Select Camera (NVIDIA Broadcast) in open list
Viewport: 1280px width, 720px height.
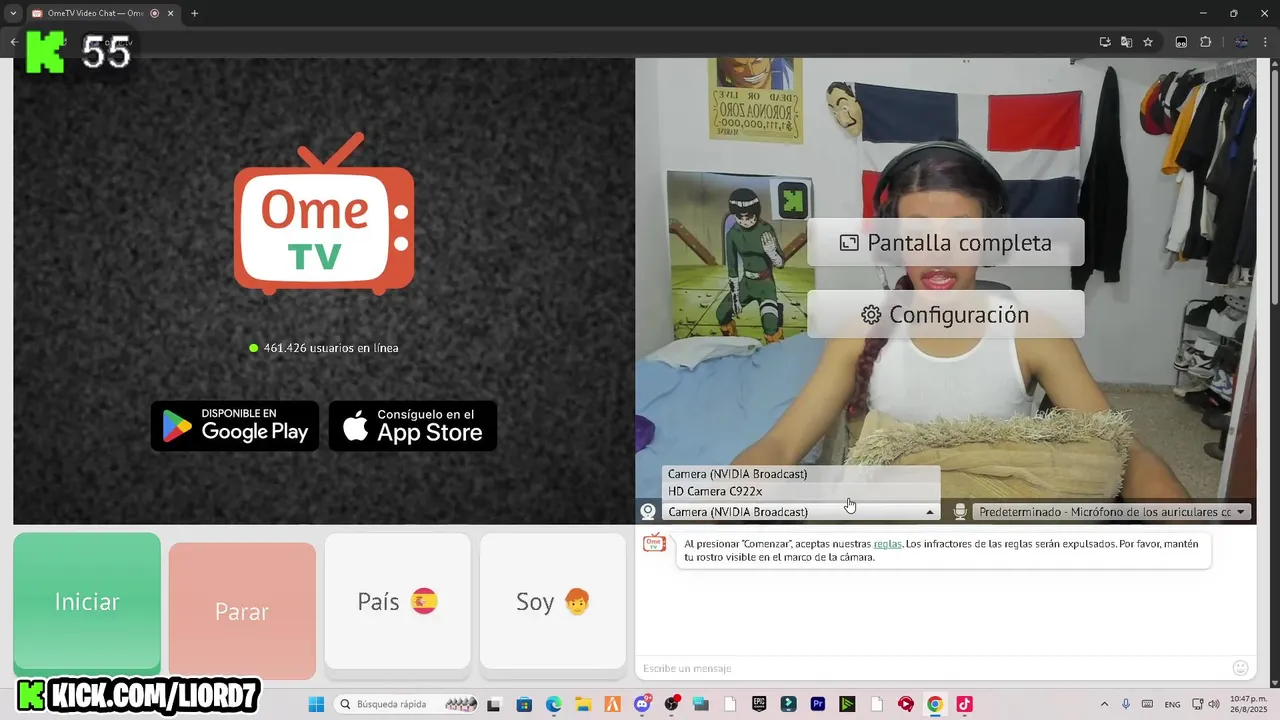click(801, 474)
